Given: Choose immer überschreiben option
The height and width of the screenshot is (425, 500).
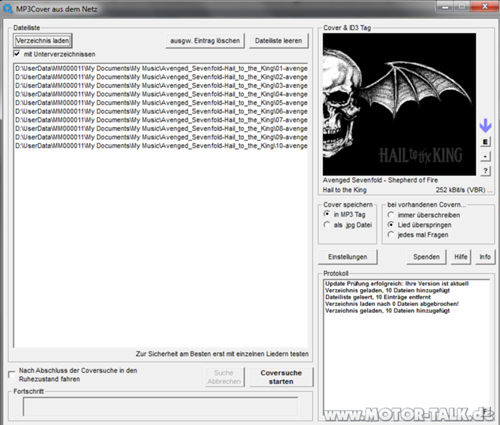Looking at the screenshot, I should tap(391, 215).
